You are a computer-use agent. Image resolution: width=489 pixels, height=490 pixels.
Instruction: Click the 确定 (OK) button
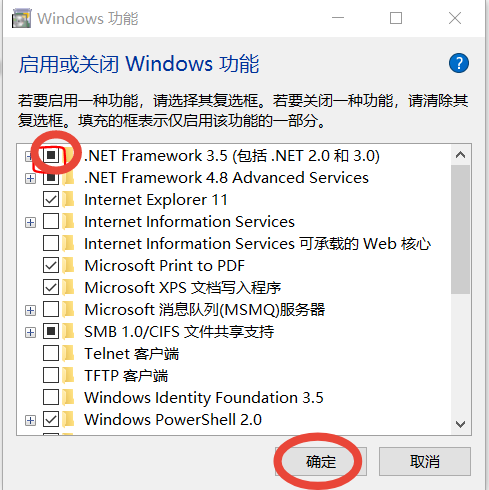click(321, 461)
